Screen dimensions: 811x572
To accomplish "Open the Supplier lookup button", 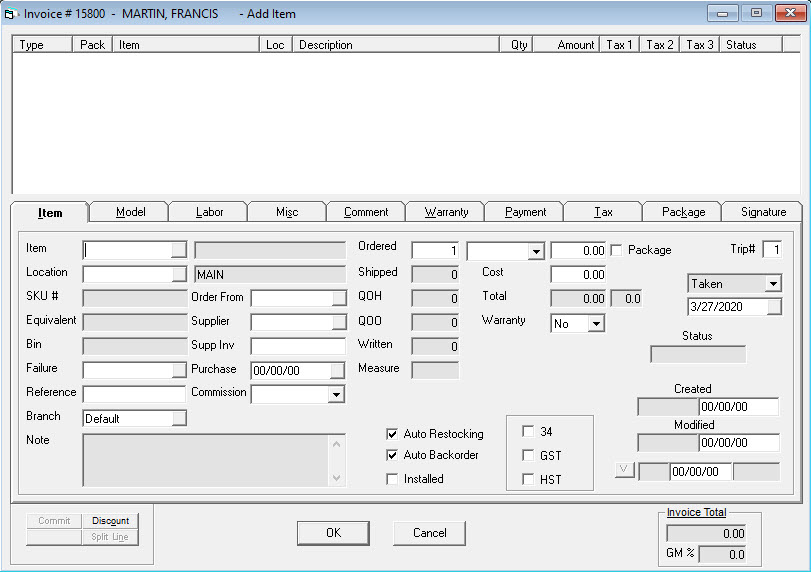I will coord(339,322).
